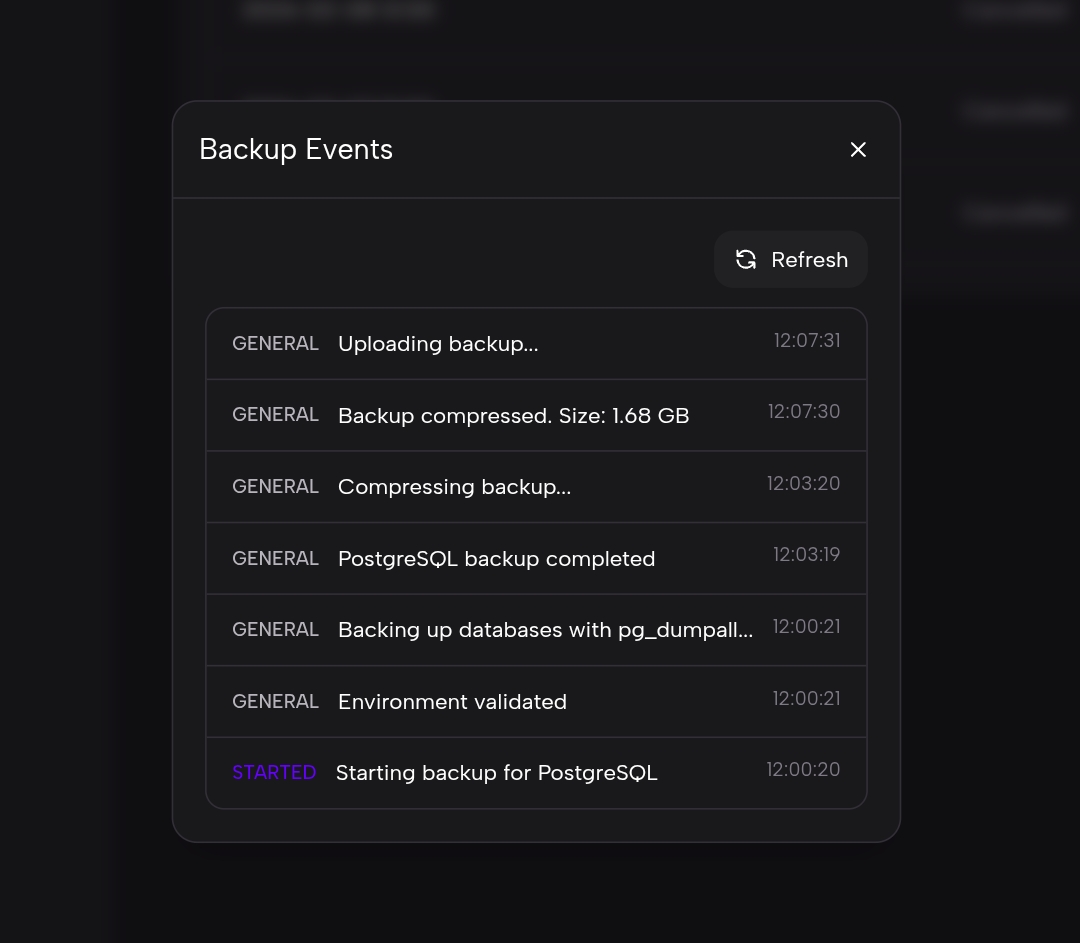Click the Backup Events dialog title
1080x943 pixels.
click(296, 149)
